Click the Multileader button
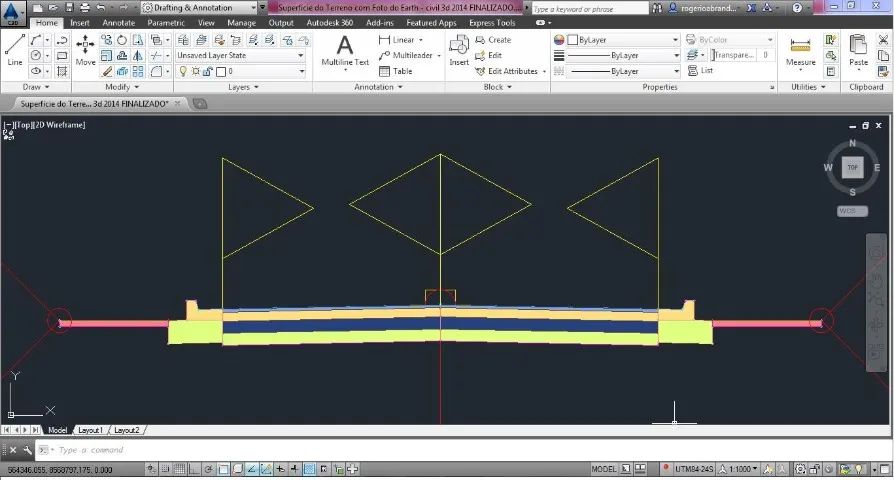Image resolution: width=894 pixels, height=480 pixels. (409, 55)
